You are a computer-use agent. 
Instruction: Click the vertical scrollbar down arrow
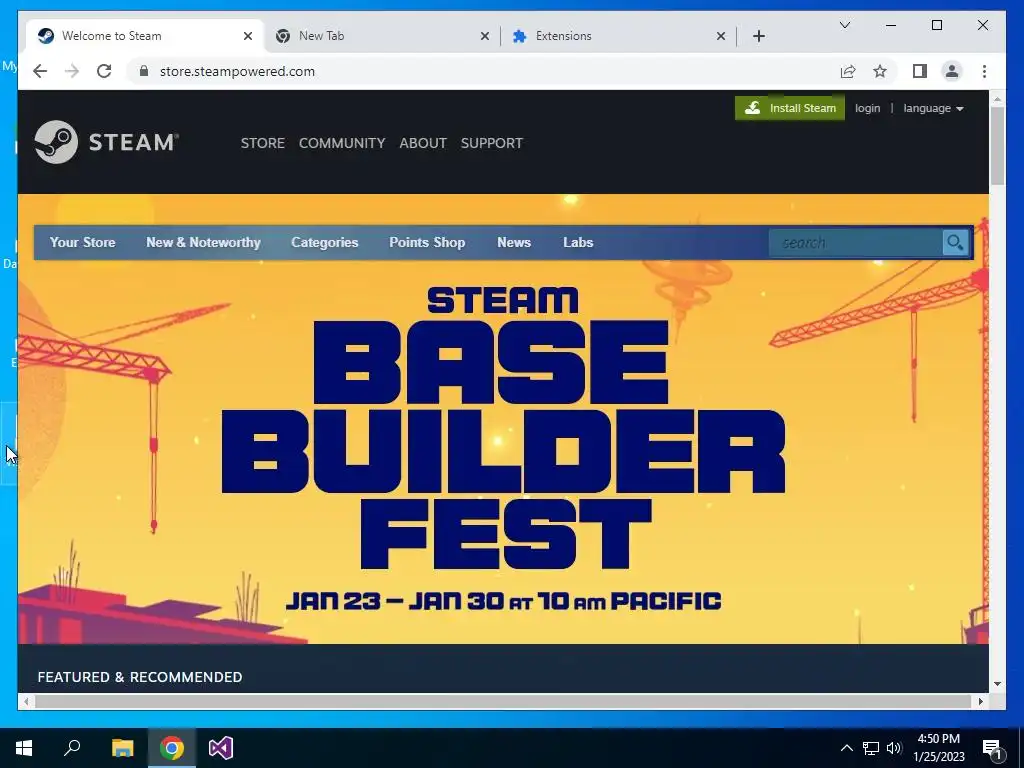click(x=997, y=684)
